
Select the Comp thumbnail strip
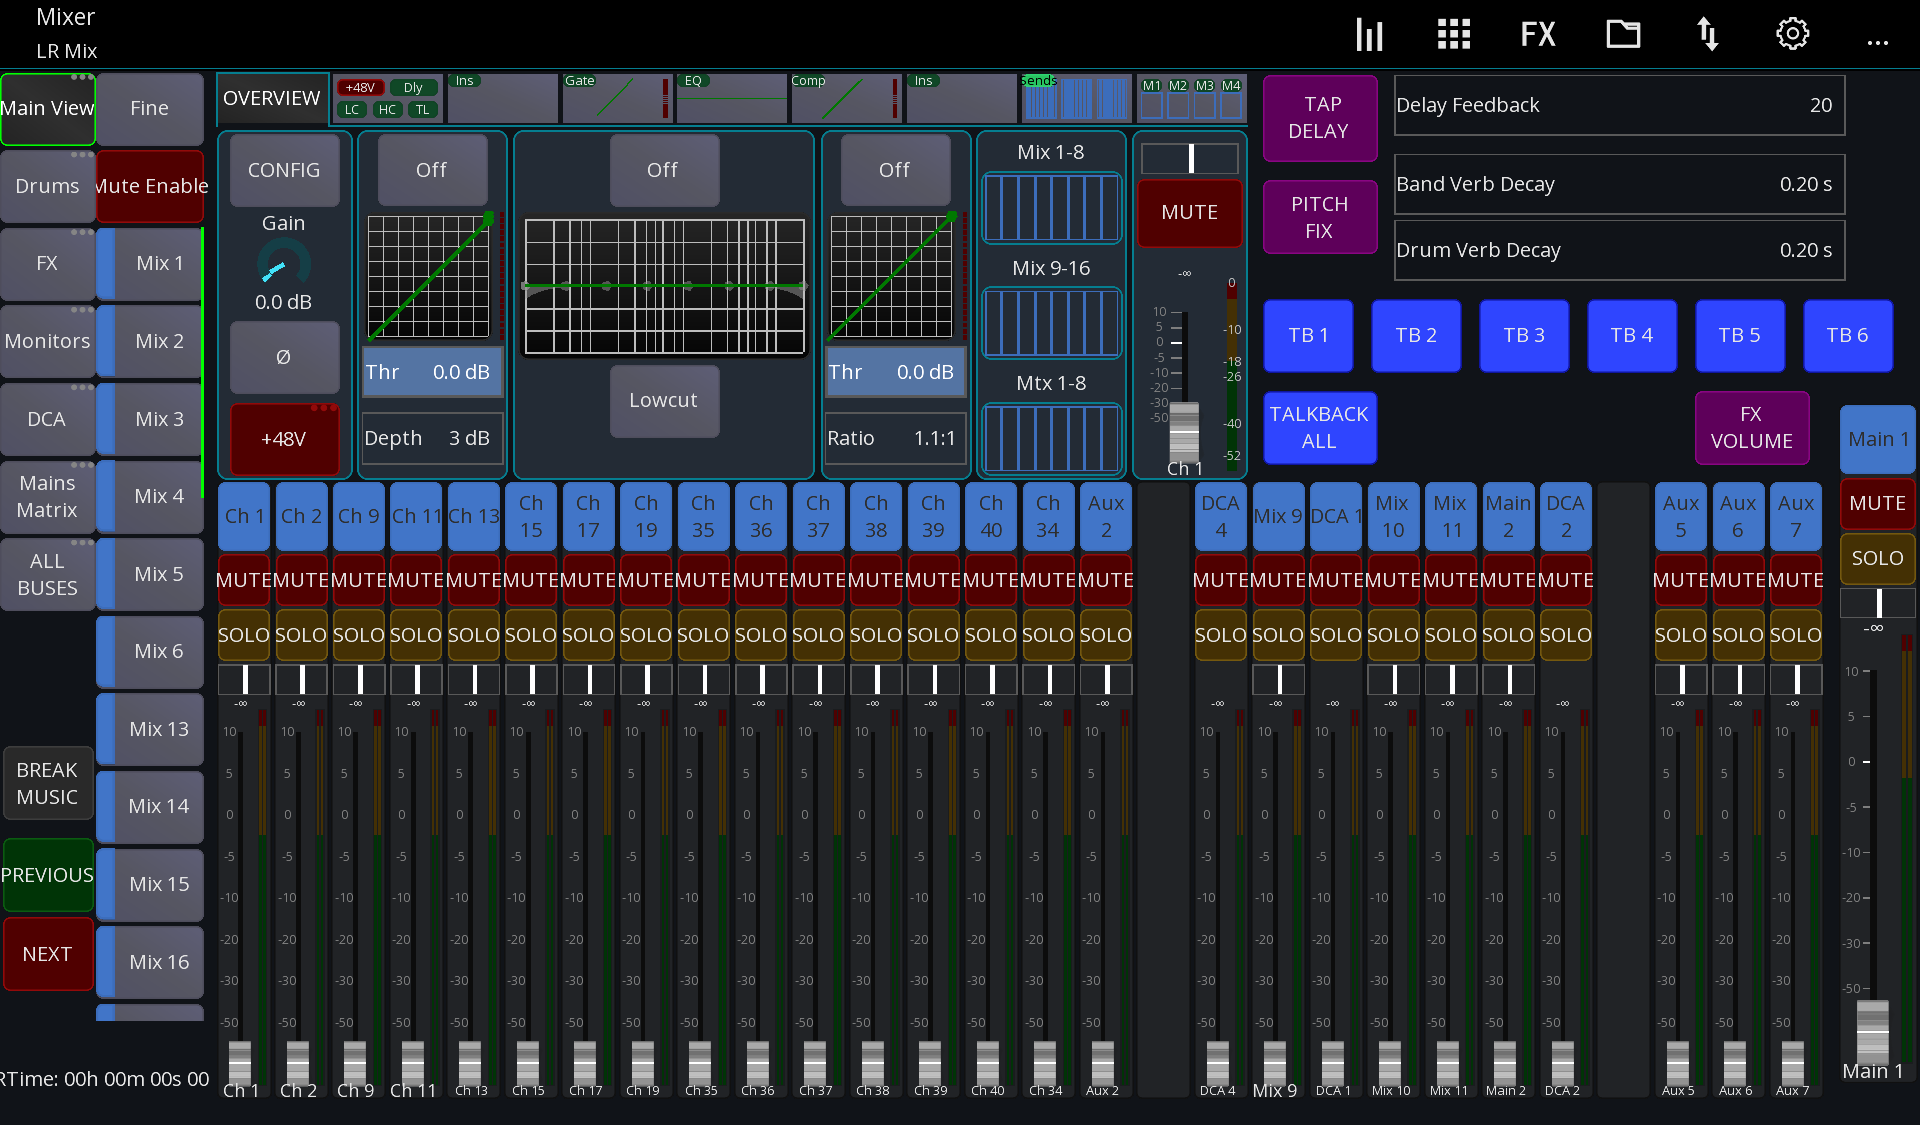pyautogui.click(x=846, y=98)
